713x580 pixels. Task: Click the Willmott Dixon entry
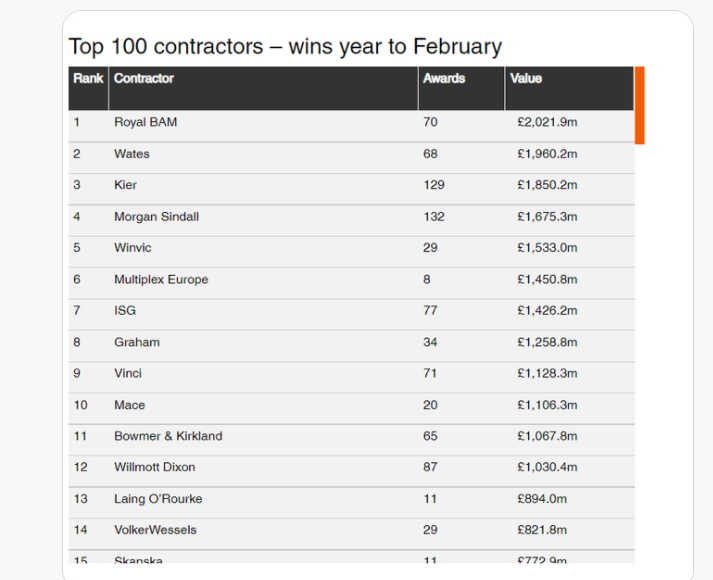pyautogui.click(x=155, y=467)
